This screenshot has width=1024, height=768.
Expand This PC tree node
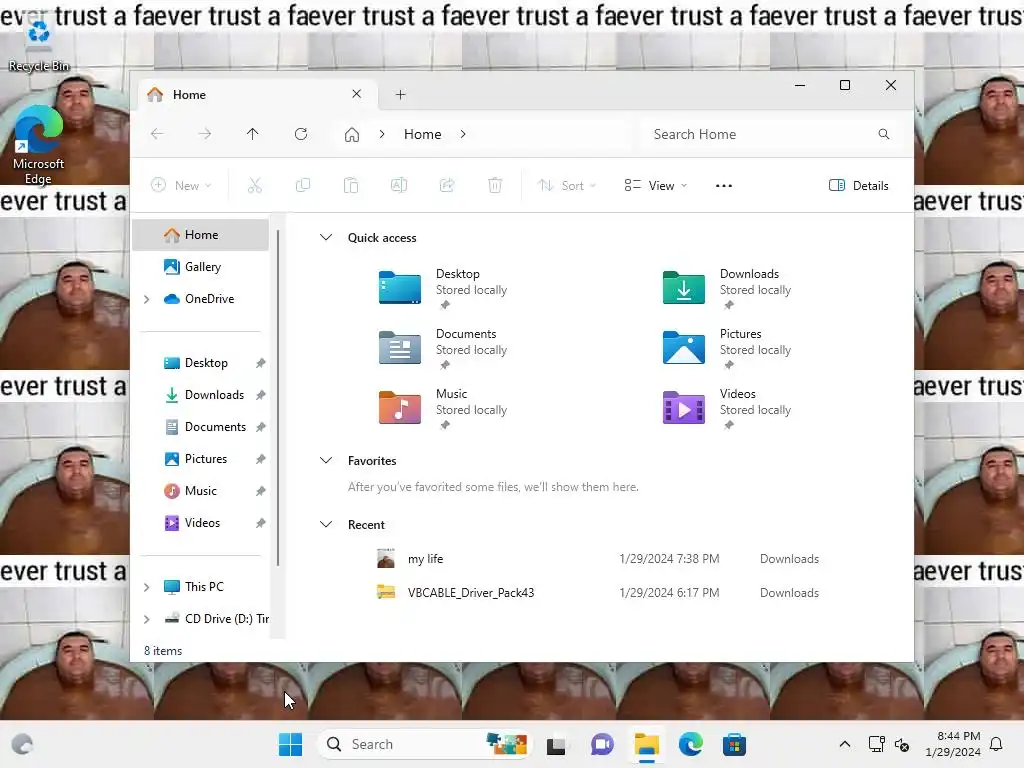coord(147,587)
